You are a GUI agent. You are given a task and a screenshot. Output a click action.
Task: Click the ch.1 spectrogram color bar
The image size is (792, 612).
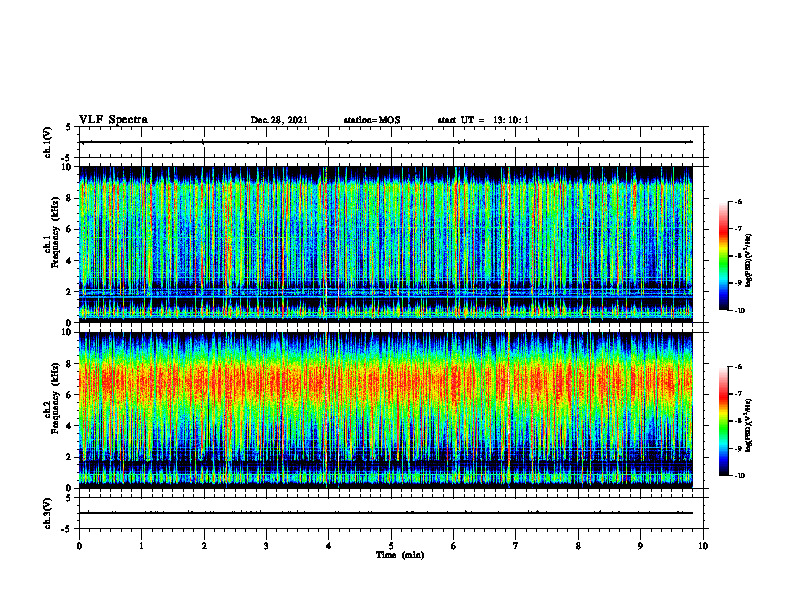tap(724, 256)
